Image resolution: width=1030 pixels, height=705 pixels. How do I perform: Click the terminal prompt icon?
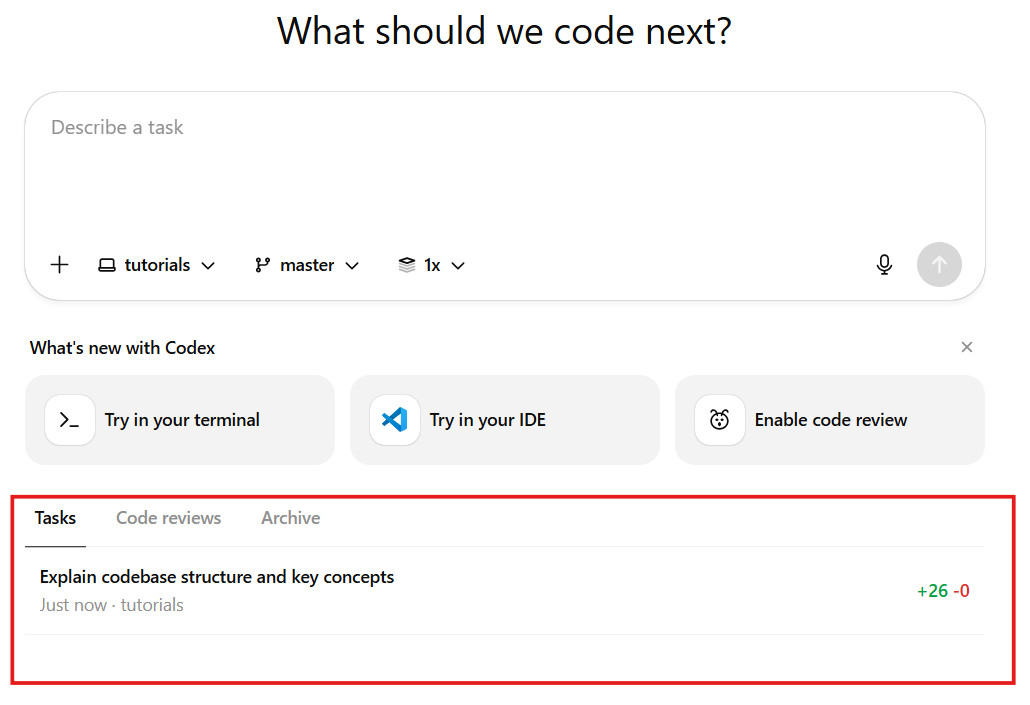(x=70, y=420)
